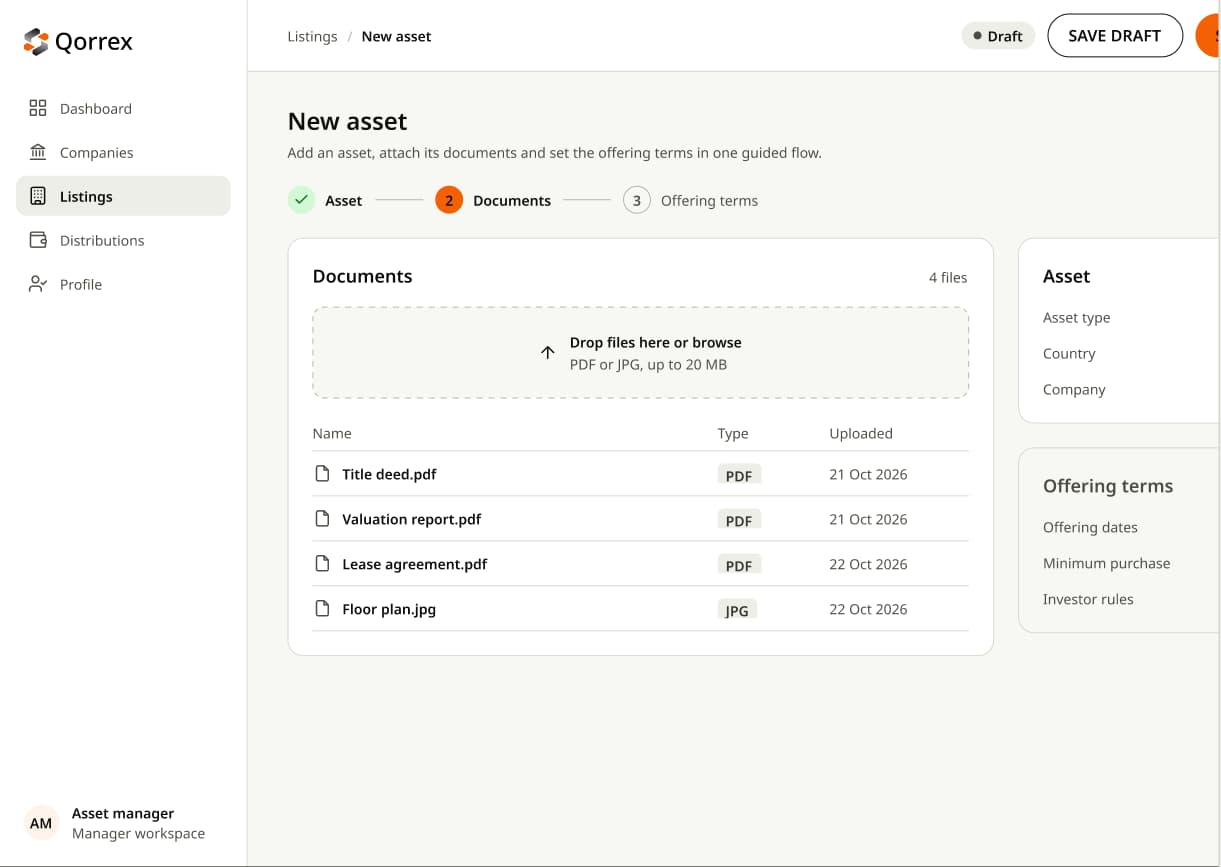
Task: Open Lease agreement.pdf file name
Action: (x=415, y=564)
